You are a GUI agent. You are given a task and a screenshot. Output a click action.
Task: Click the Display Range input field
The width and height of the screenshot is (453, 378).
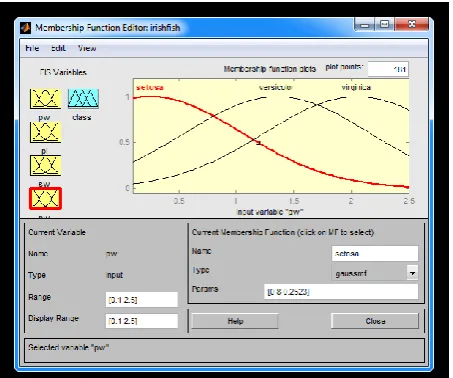coord(142,321)
